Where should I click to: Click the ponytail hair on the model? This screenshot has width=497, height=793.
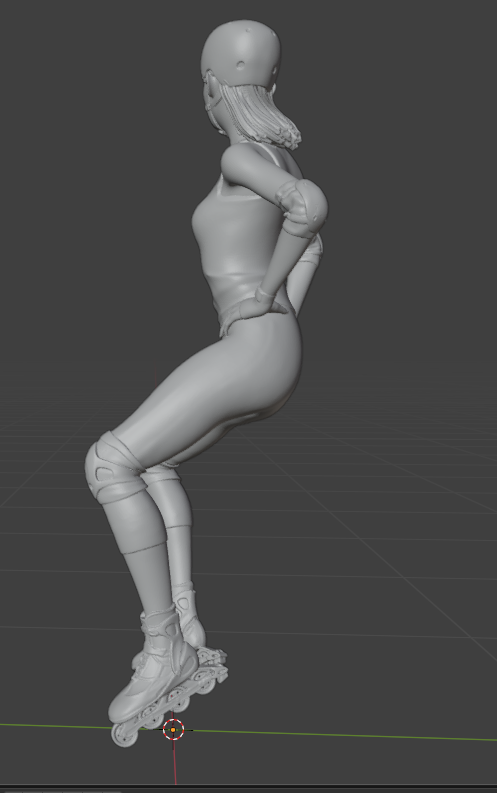pos(263,115)
